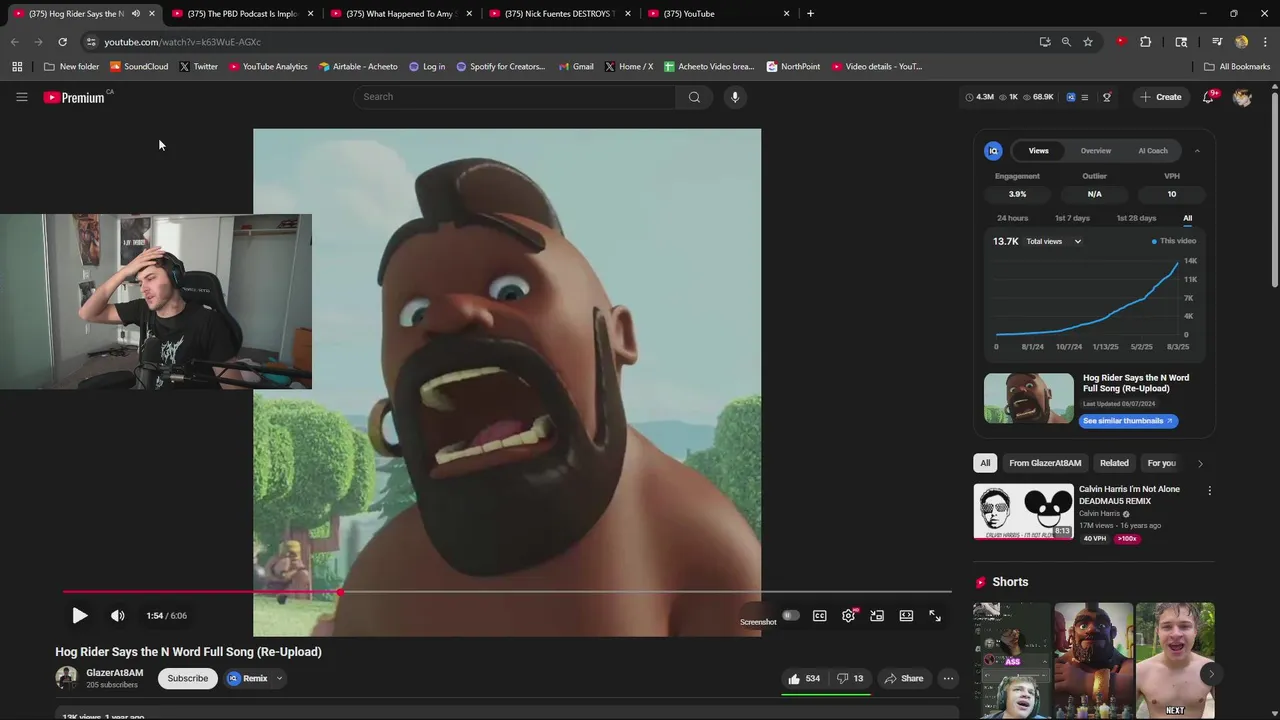Open YouTube notifications bell

(x=1209, y=97)
